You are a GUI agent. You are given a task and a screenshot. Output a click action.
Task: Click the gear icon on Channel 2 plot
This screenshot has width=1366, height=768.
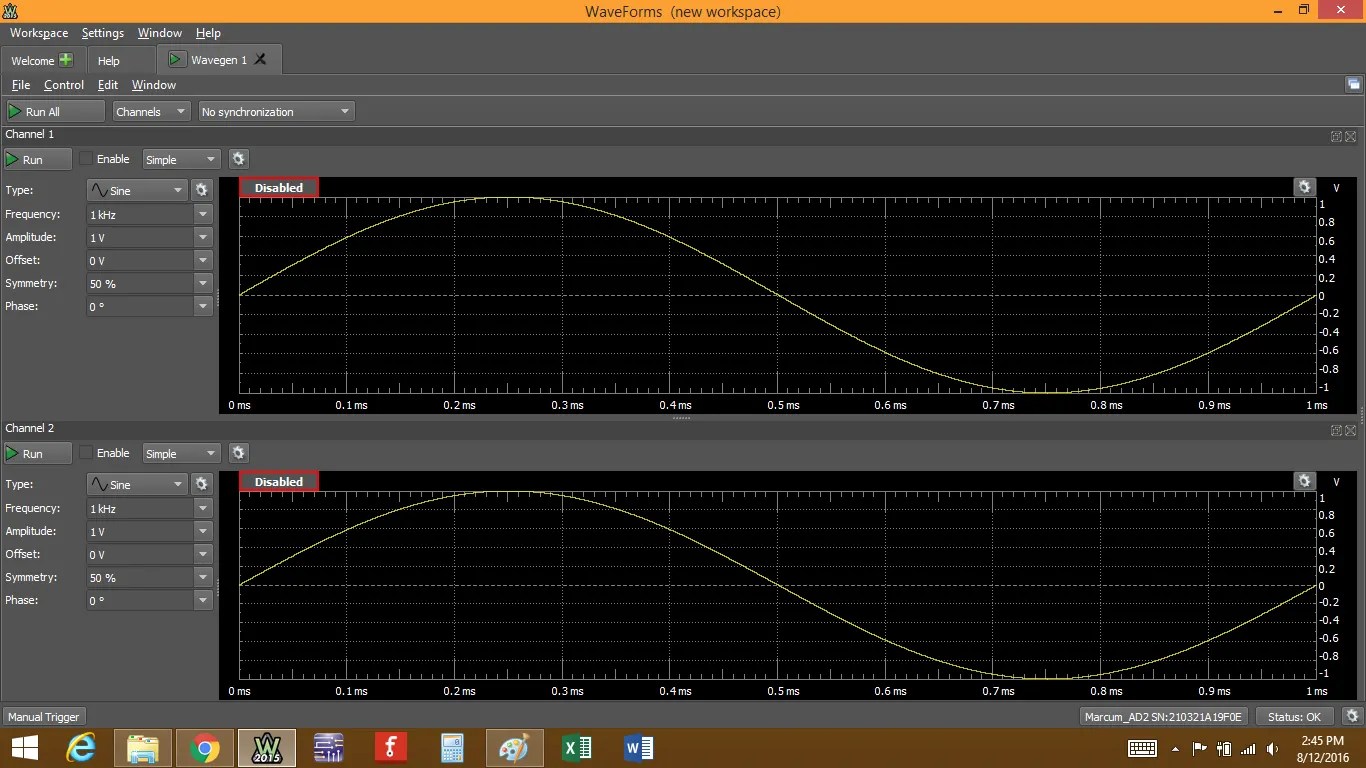pos(1304,480)
